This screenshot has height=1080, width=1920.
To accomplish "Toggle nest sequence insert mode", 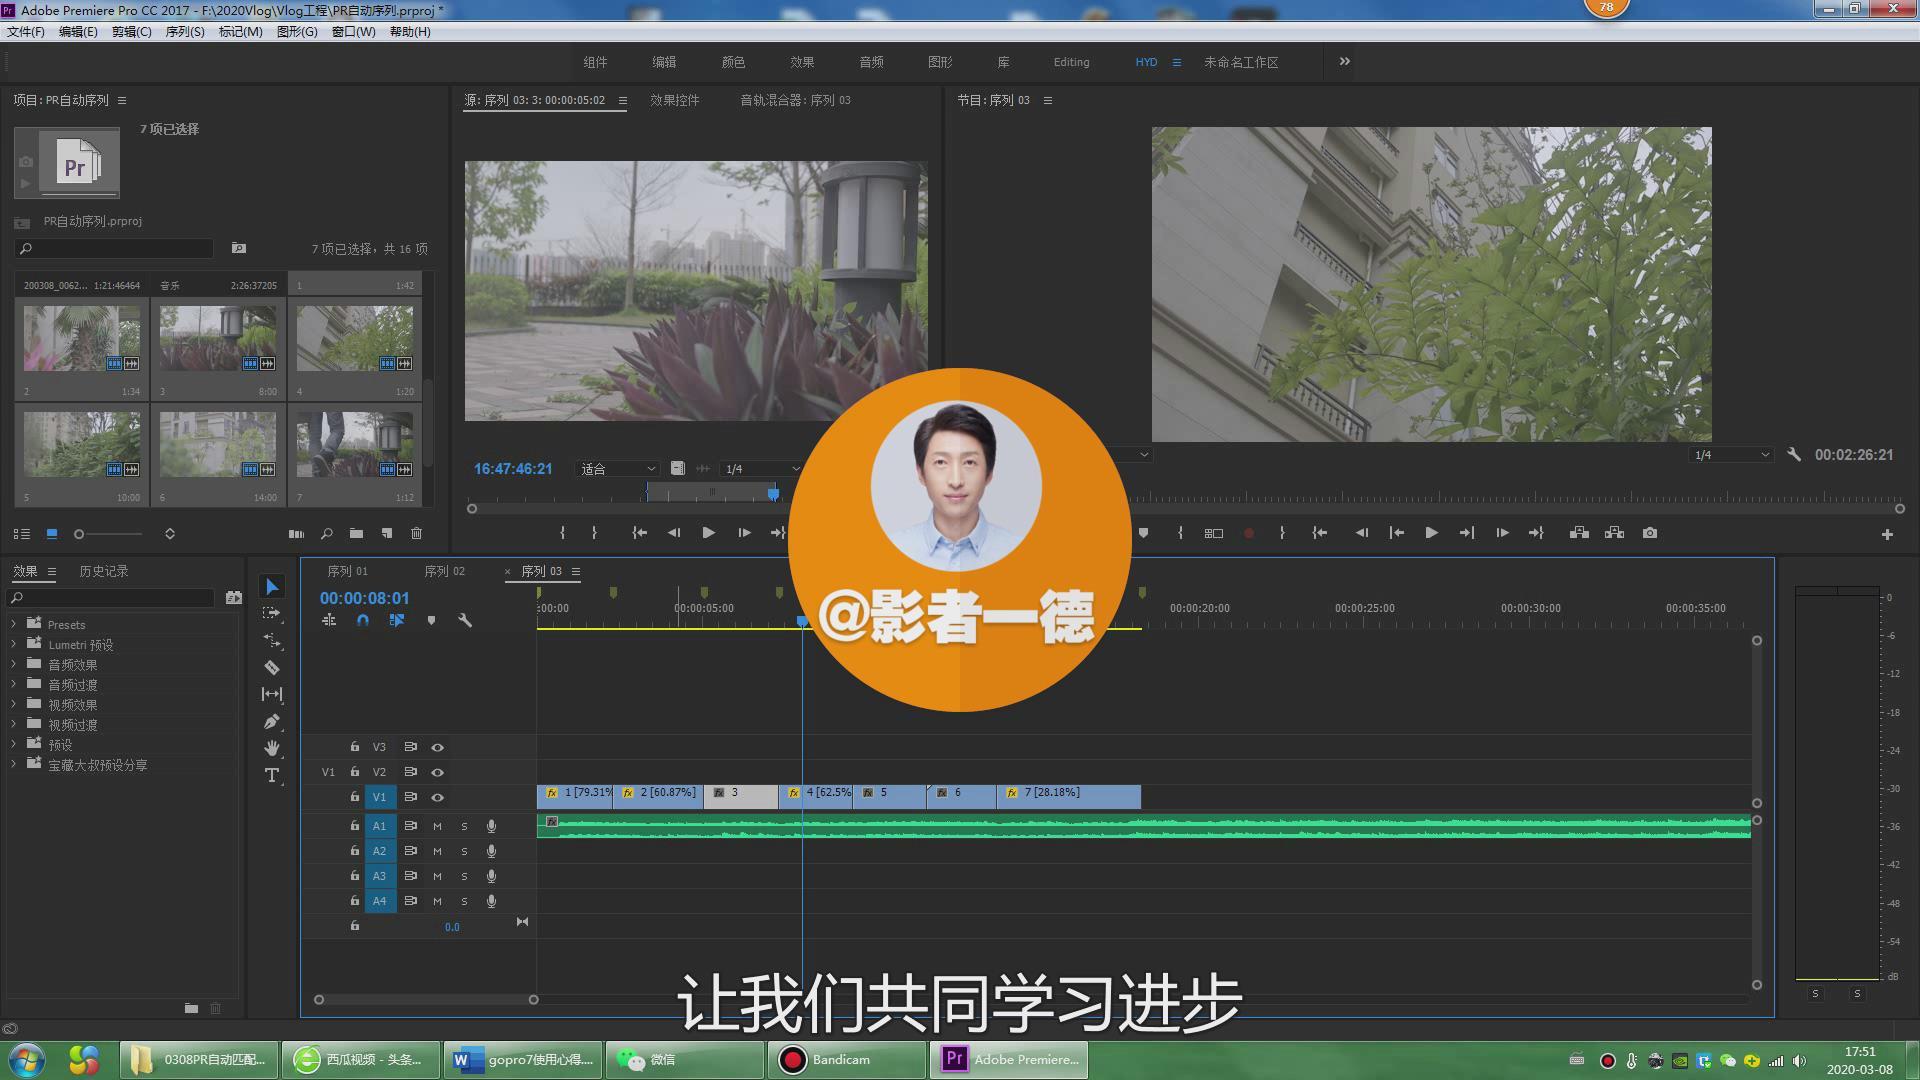I will coord(329,620).
